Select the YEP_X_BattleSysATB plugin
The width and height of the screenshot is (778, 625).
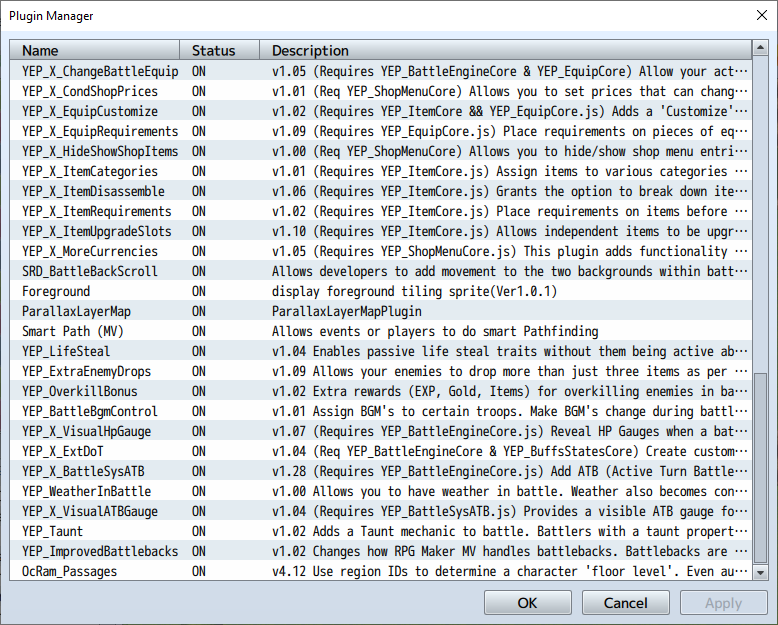[381, 471]
